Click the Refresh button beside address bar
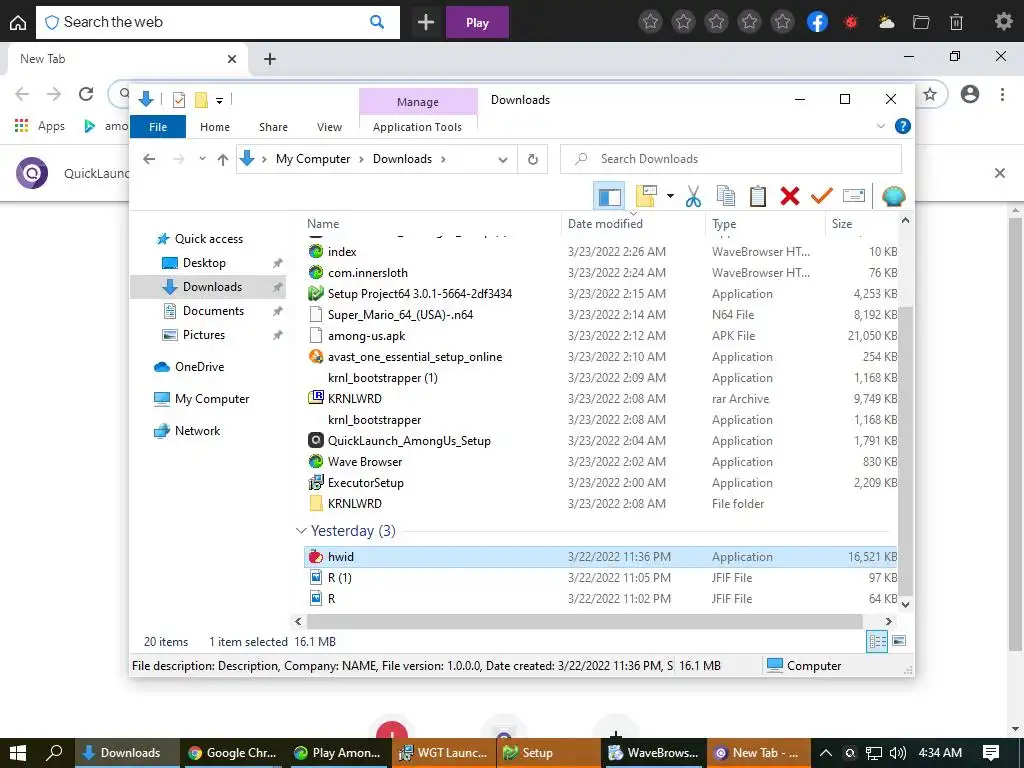The image size is (1024, 768). (x=533, y=159)
